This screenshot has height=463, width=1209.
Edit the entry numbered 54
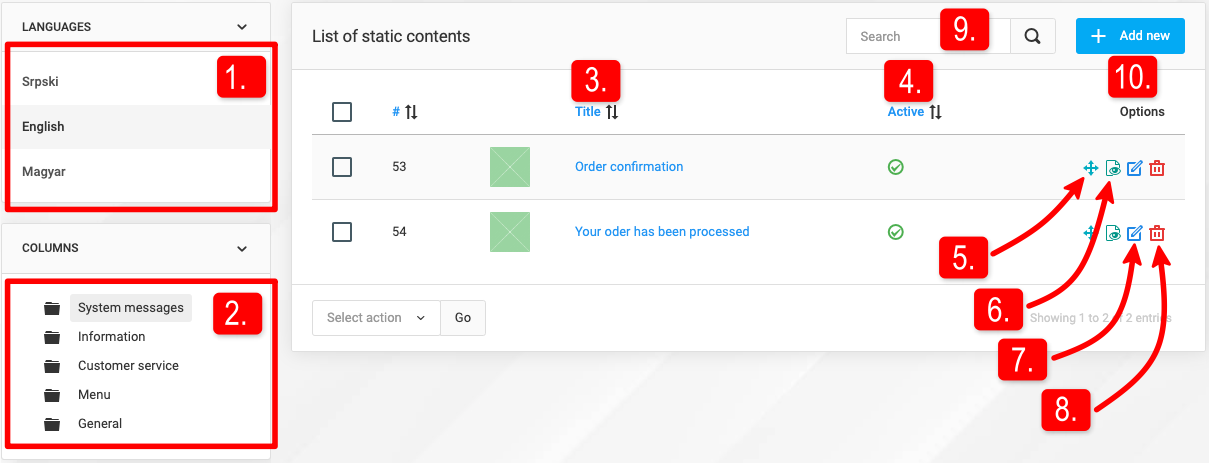tap(1135, 233)
